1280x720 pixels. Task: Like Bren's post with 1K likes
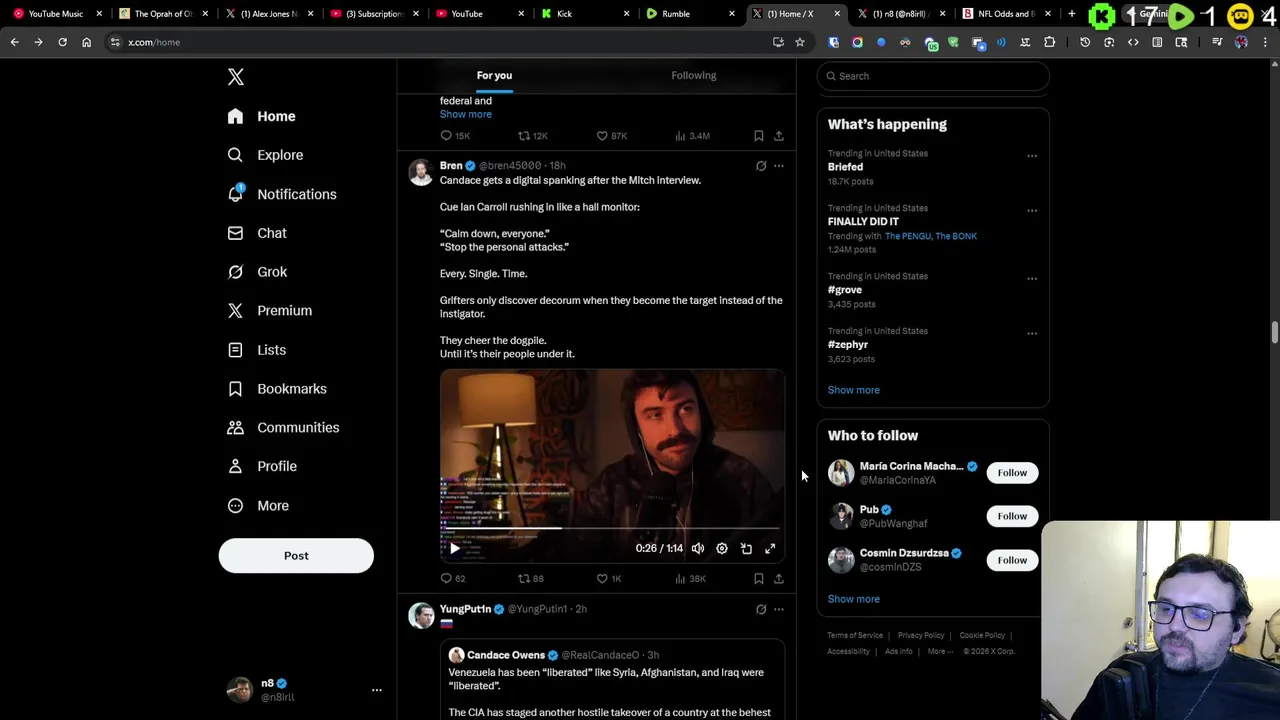609,579
